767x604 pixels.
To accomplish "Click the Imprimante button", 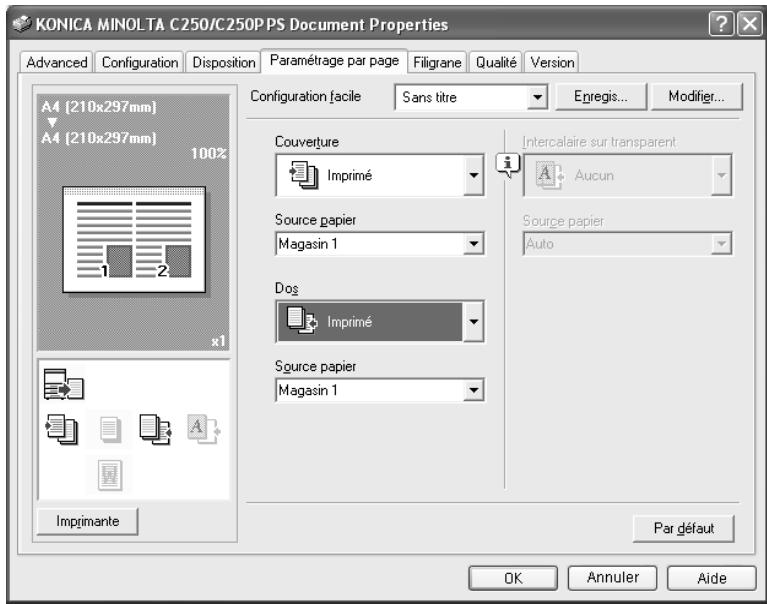I will 88,521.
